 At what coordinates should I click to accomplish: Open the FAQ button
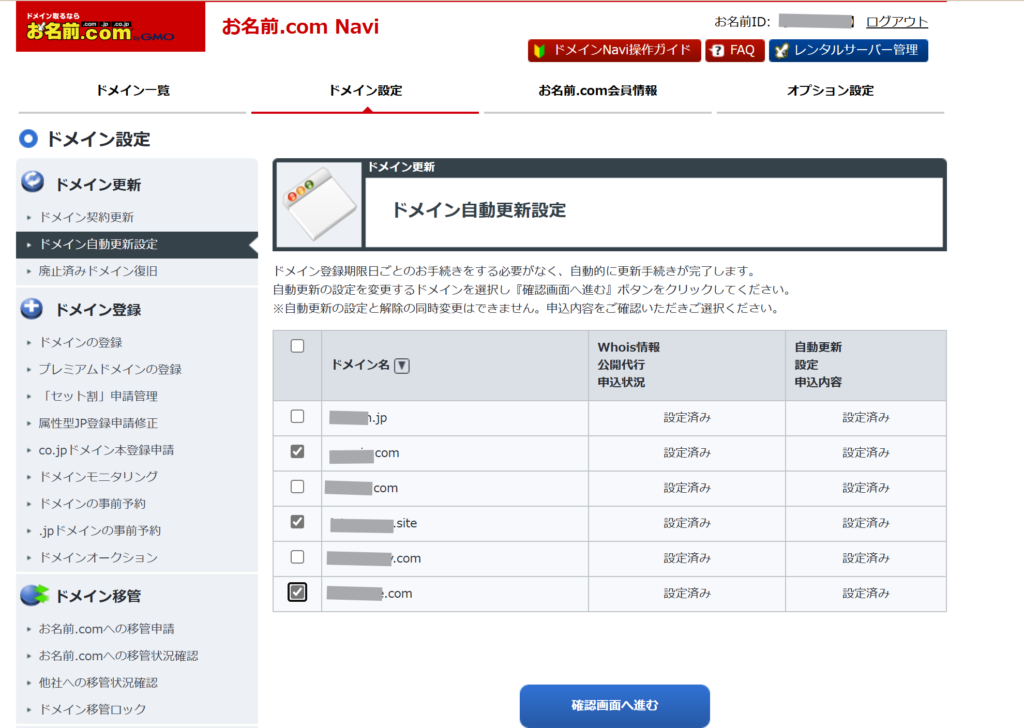[x=735, y=50]
